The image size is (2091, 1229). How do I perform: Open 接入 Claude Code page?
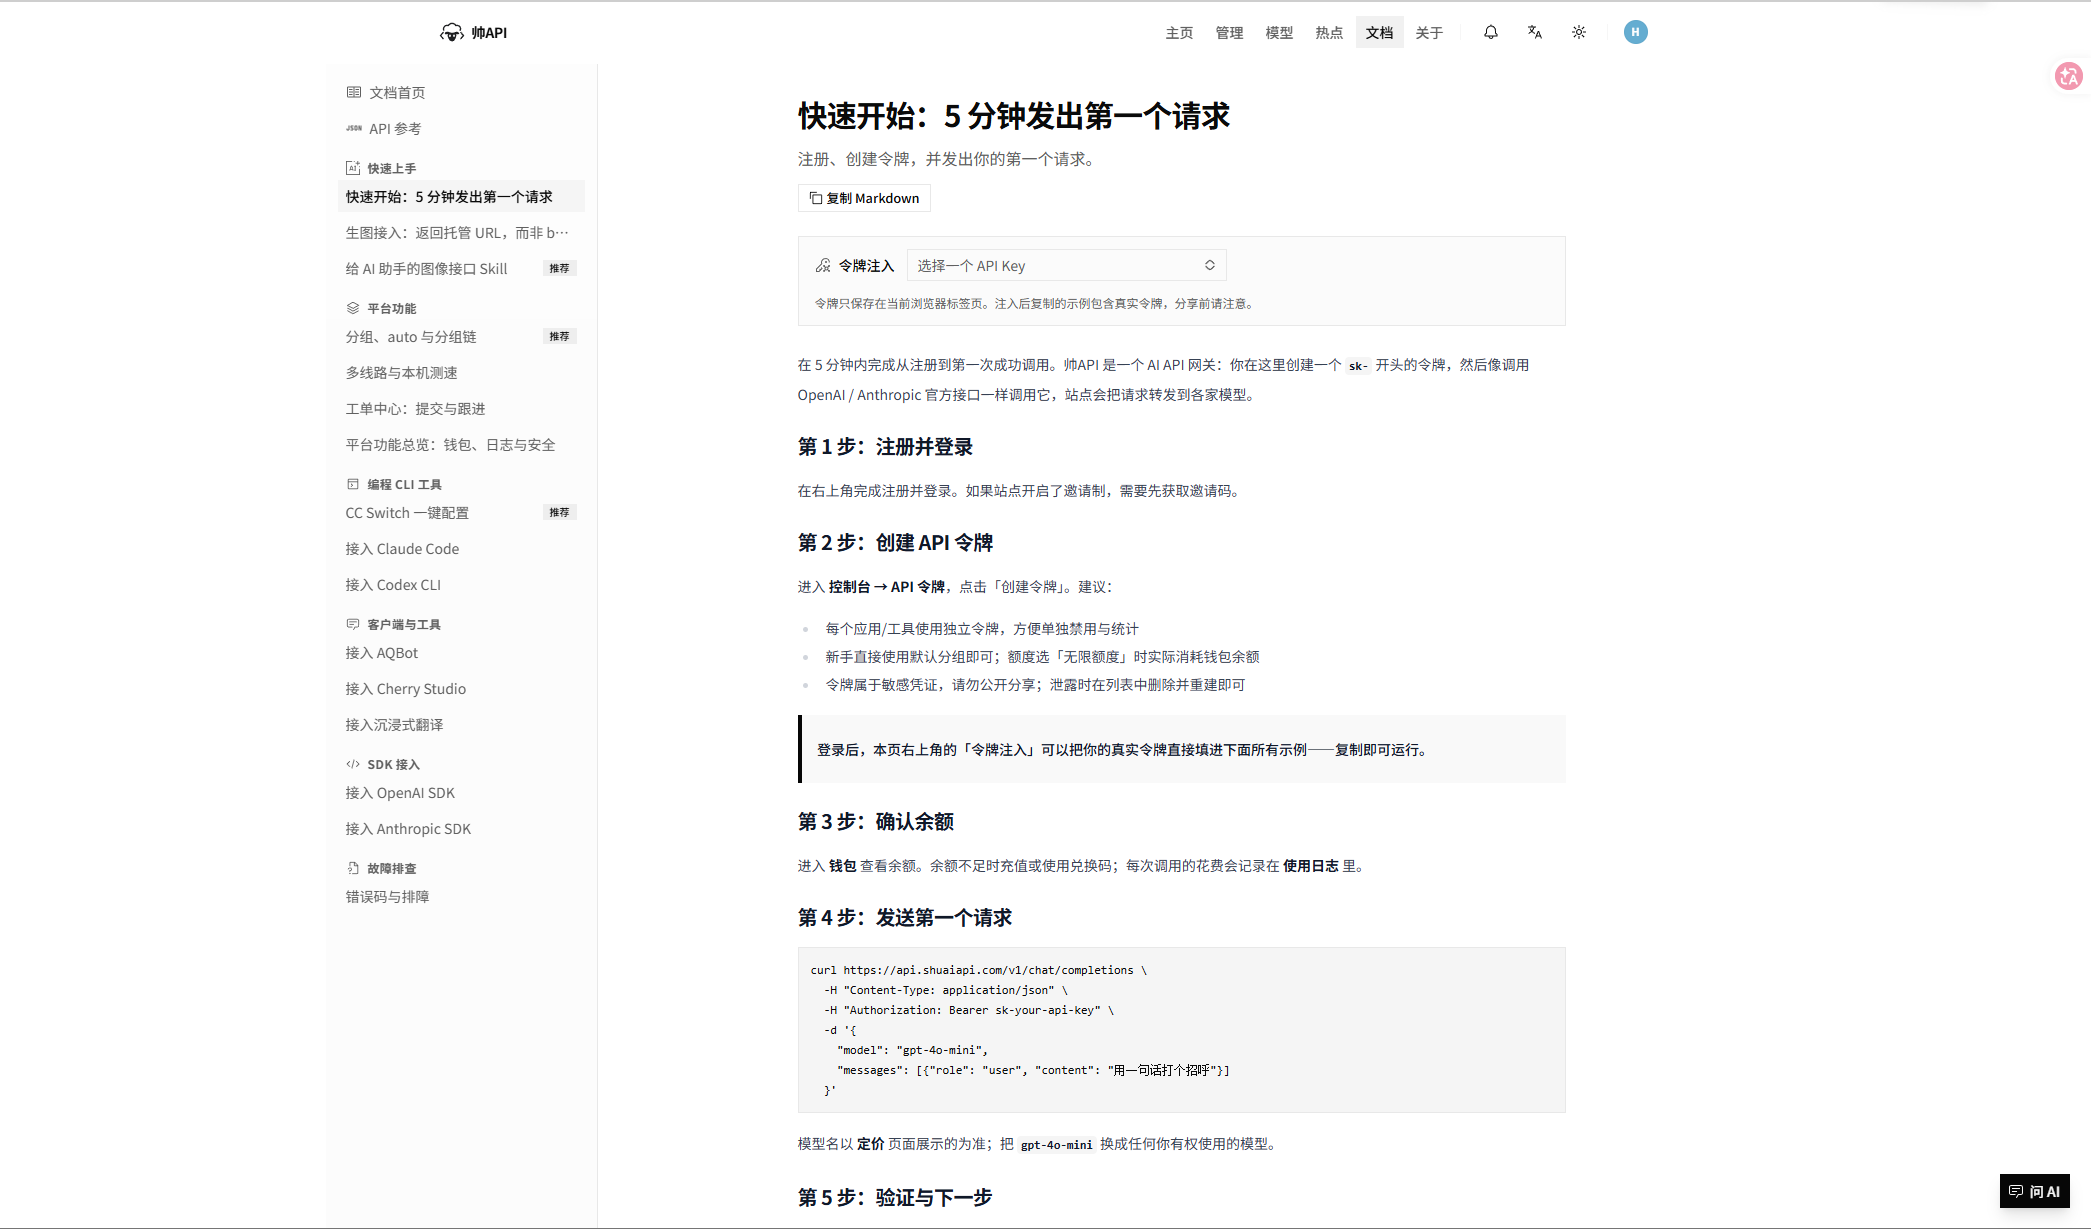461,548
